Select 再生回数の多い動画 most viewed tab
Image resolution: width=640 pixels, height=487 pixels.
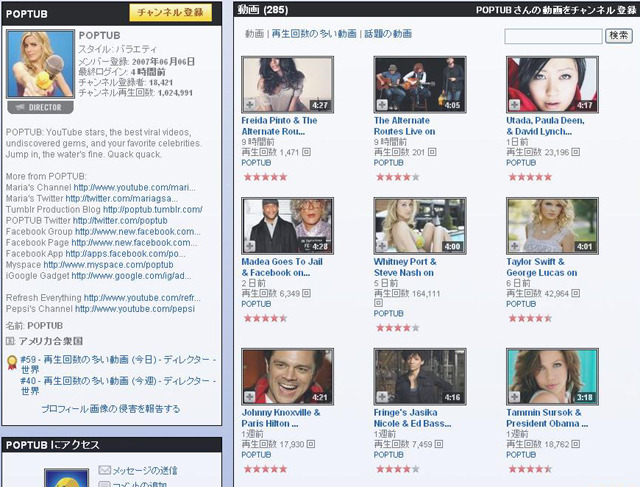click(314, 34)
